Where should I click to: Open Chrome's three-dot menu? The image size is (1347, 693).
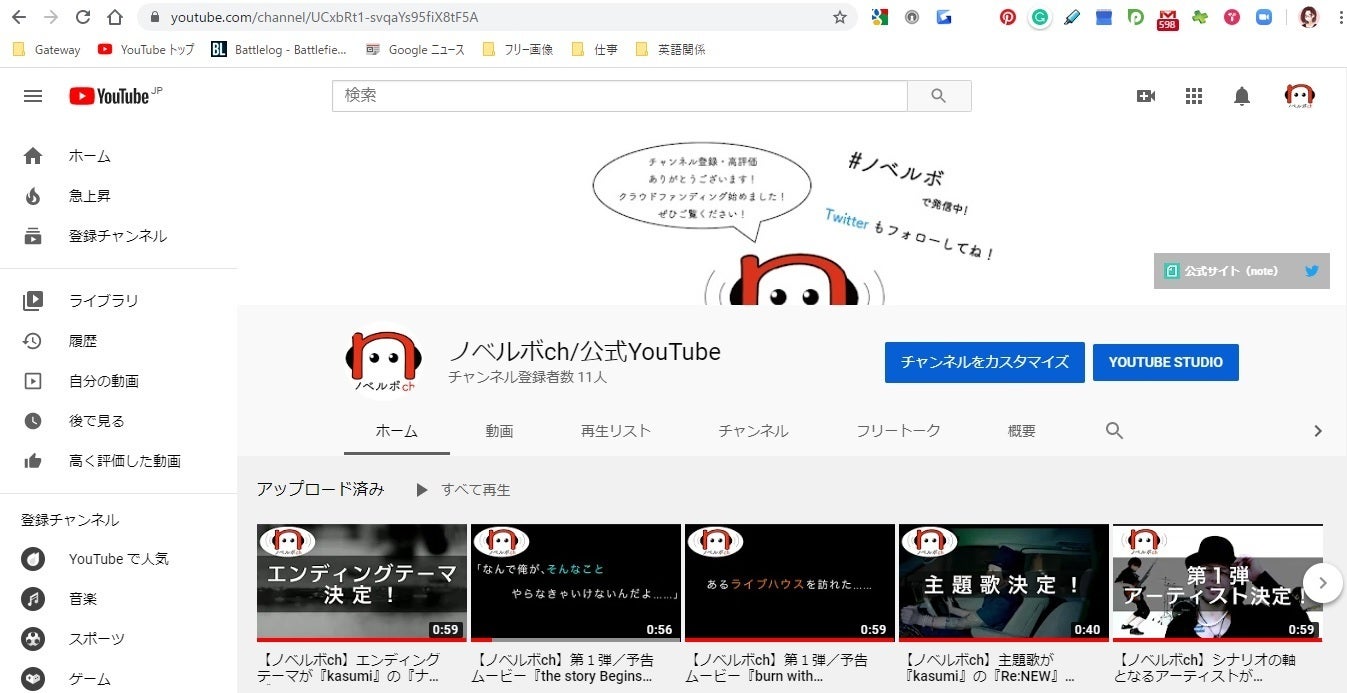[1339, 17]
